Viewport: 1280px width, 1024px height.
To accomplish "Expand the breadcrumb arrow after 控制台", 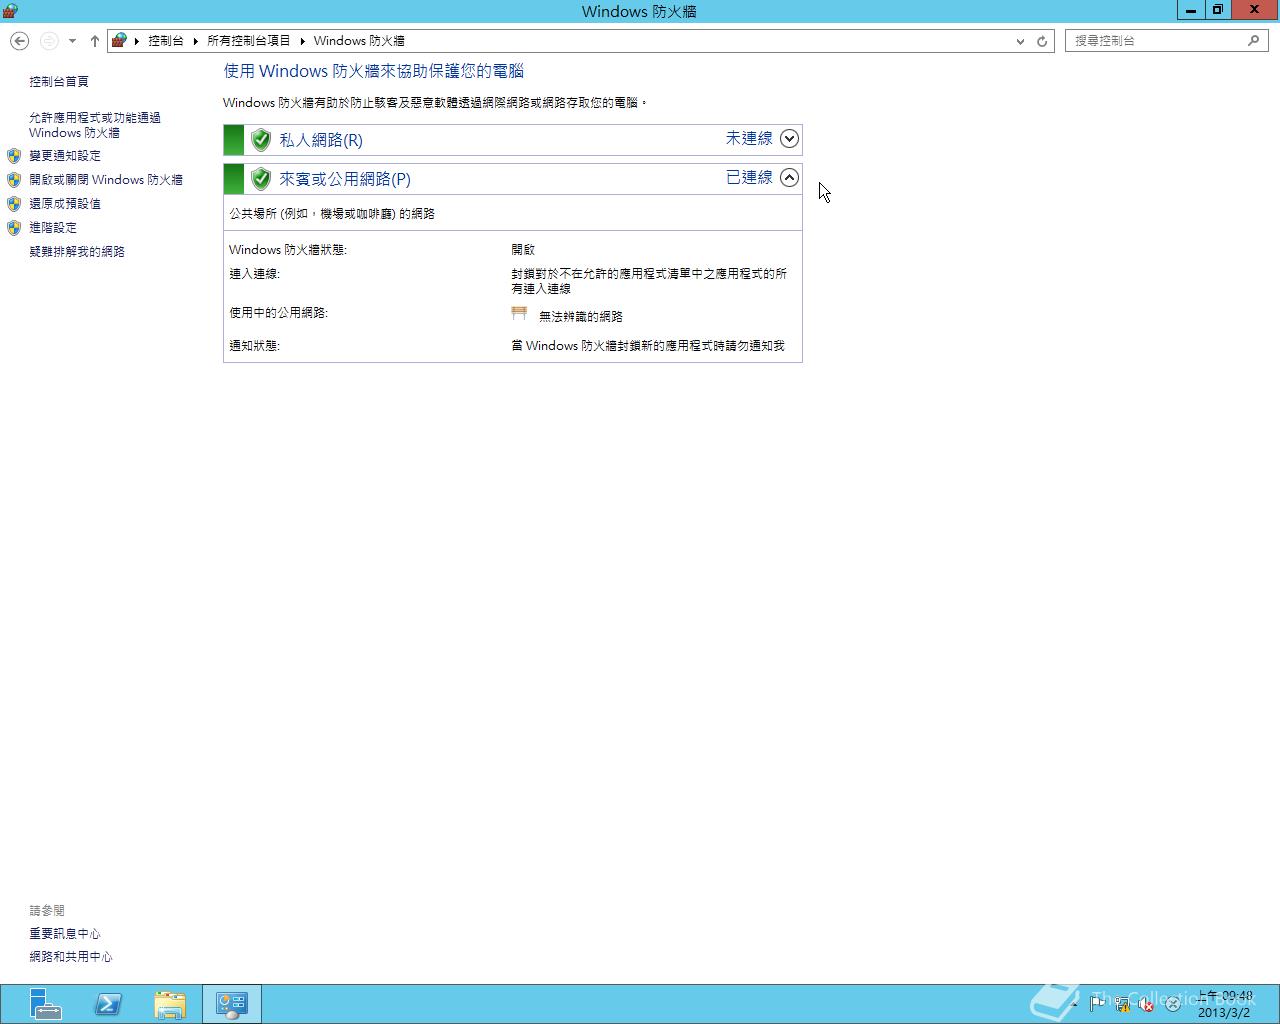I will coord(196,41).
